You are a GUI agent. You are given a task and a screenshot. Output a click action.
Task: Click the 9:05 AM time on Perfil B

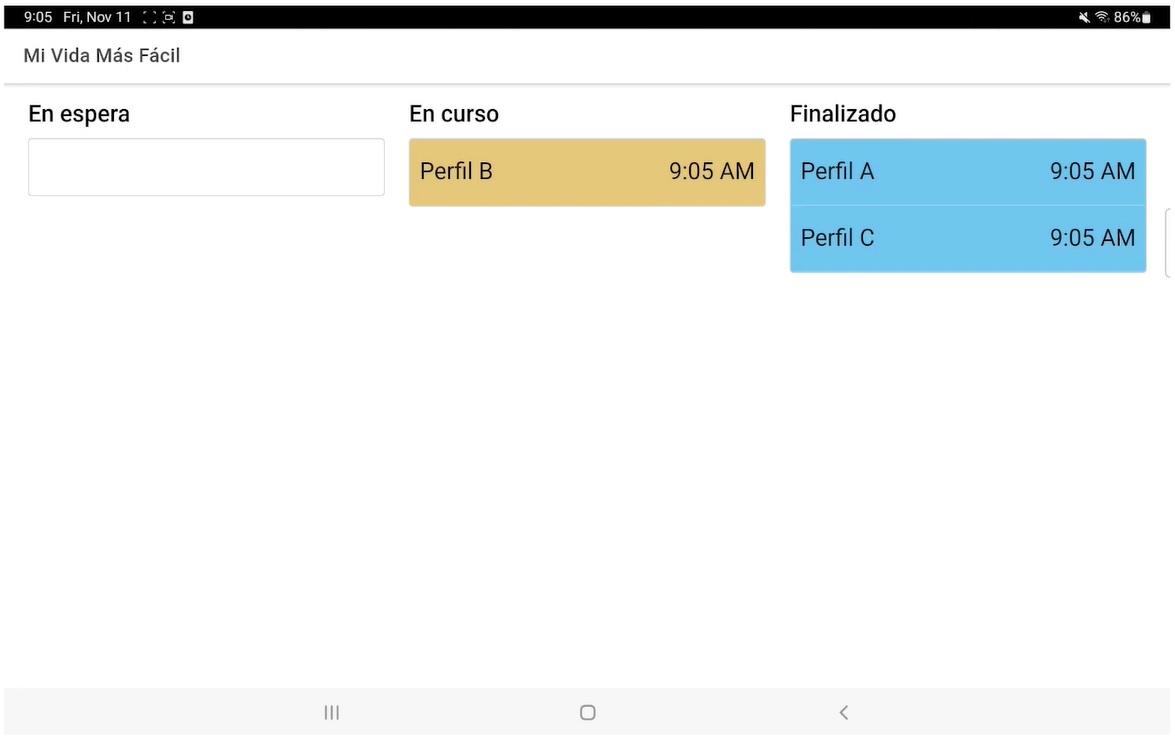coord(711,172)
